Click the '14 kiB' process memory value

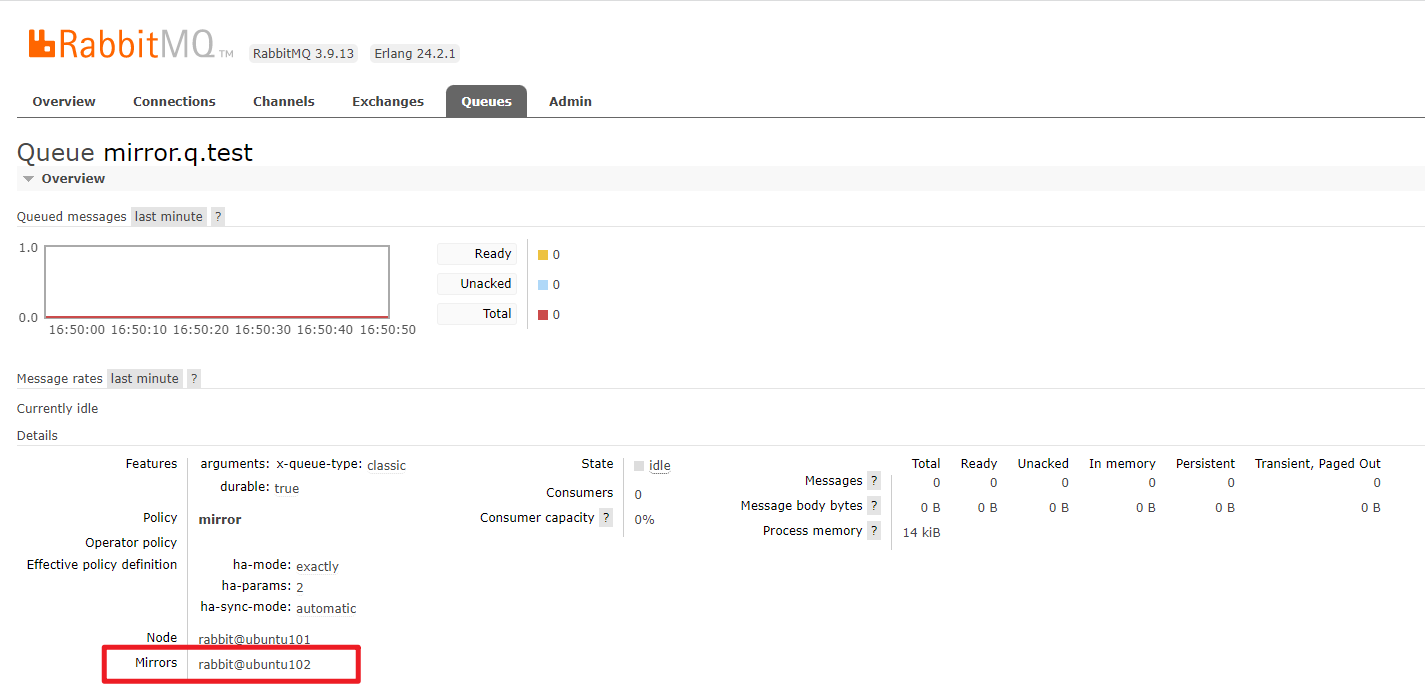click(921, 532)
